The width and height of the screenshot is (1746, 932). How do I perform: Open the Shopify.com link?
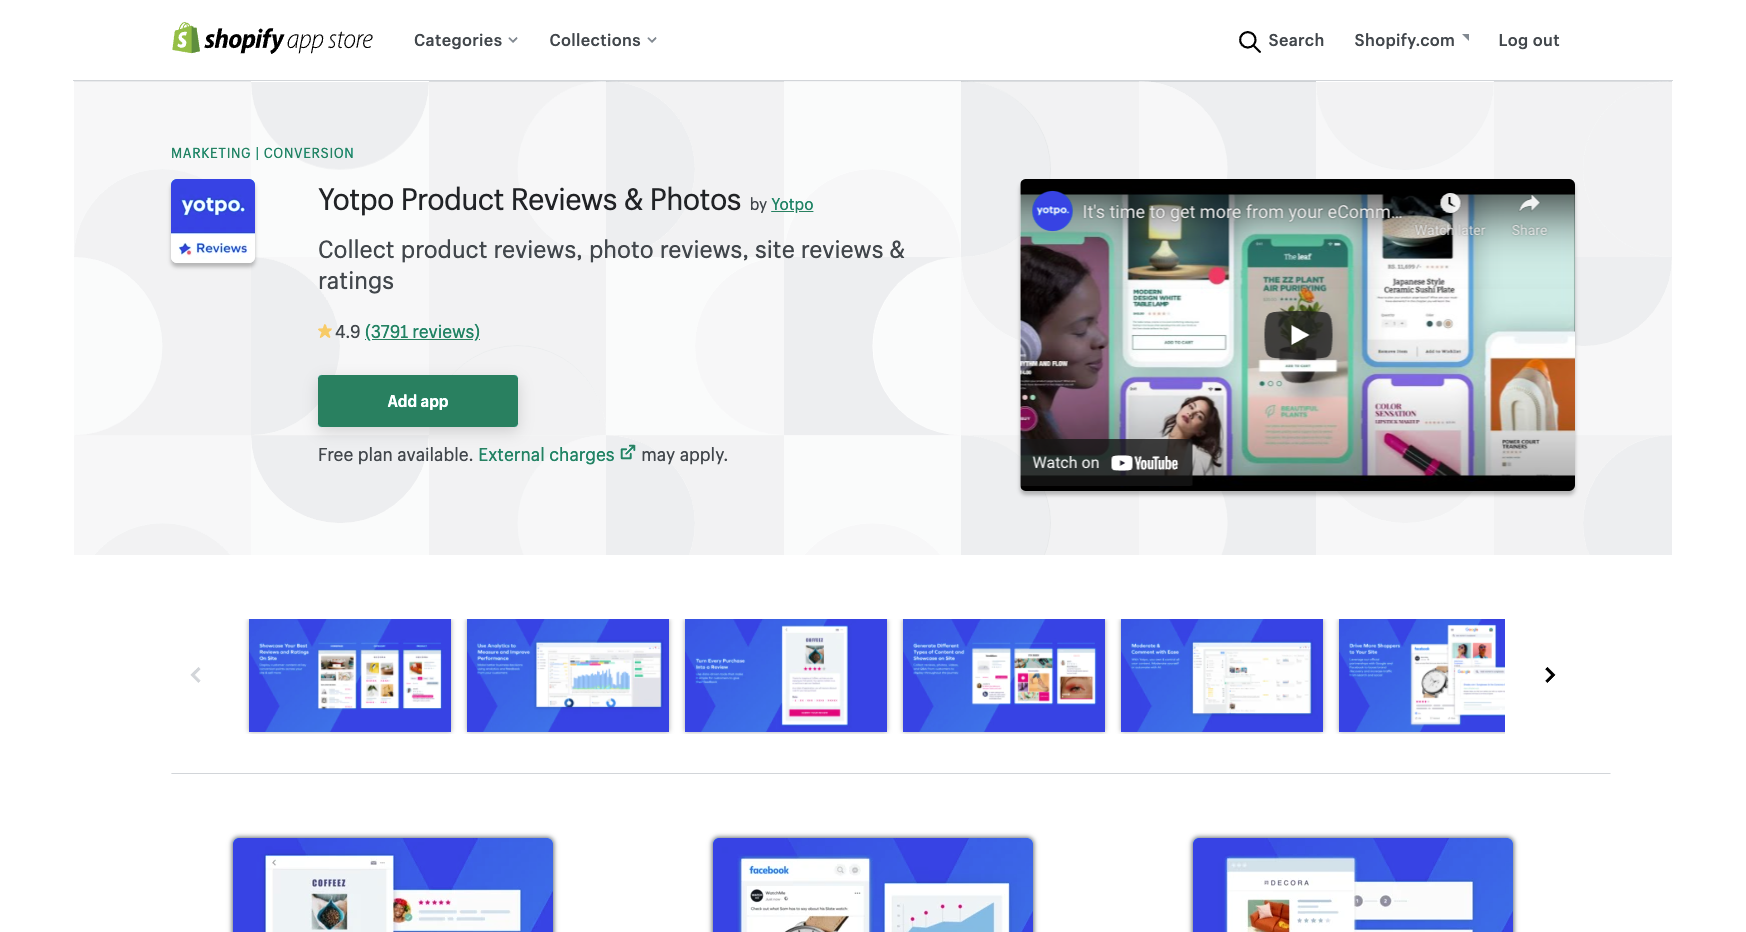(1404, 40)
